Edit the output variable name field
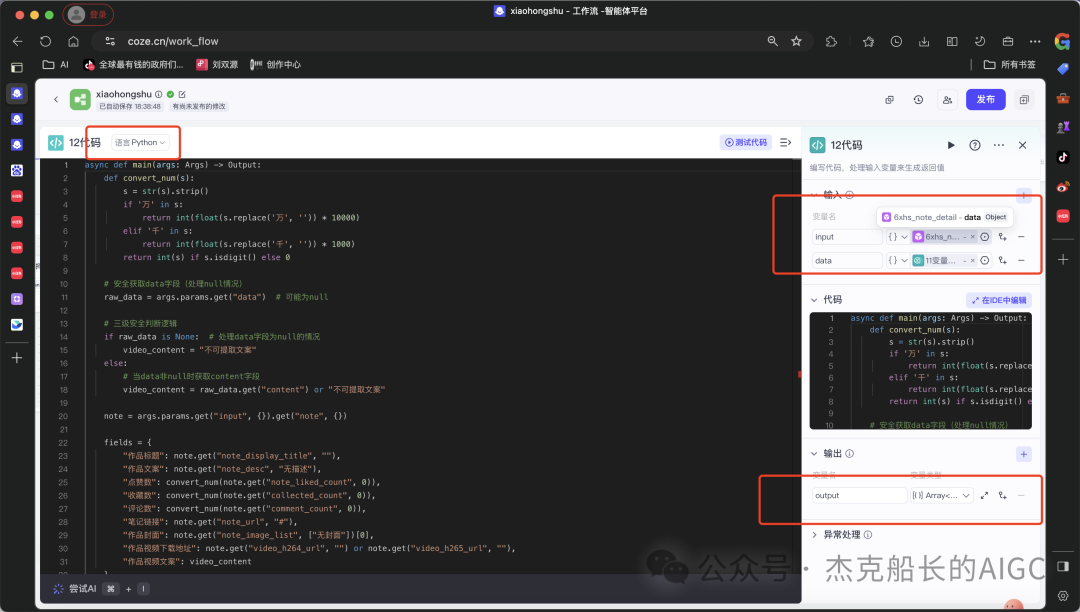This screenshot has width=1080, height=612. (859, 496)
